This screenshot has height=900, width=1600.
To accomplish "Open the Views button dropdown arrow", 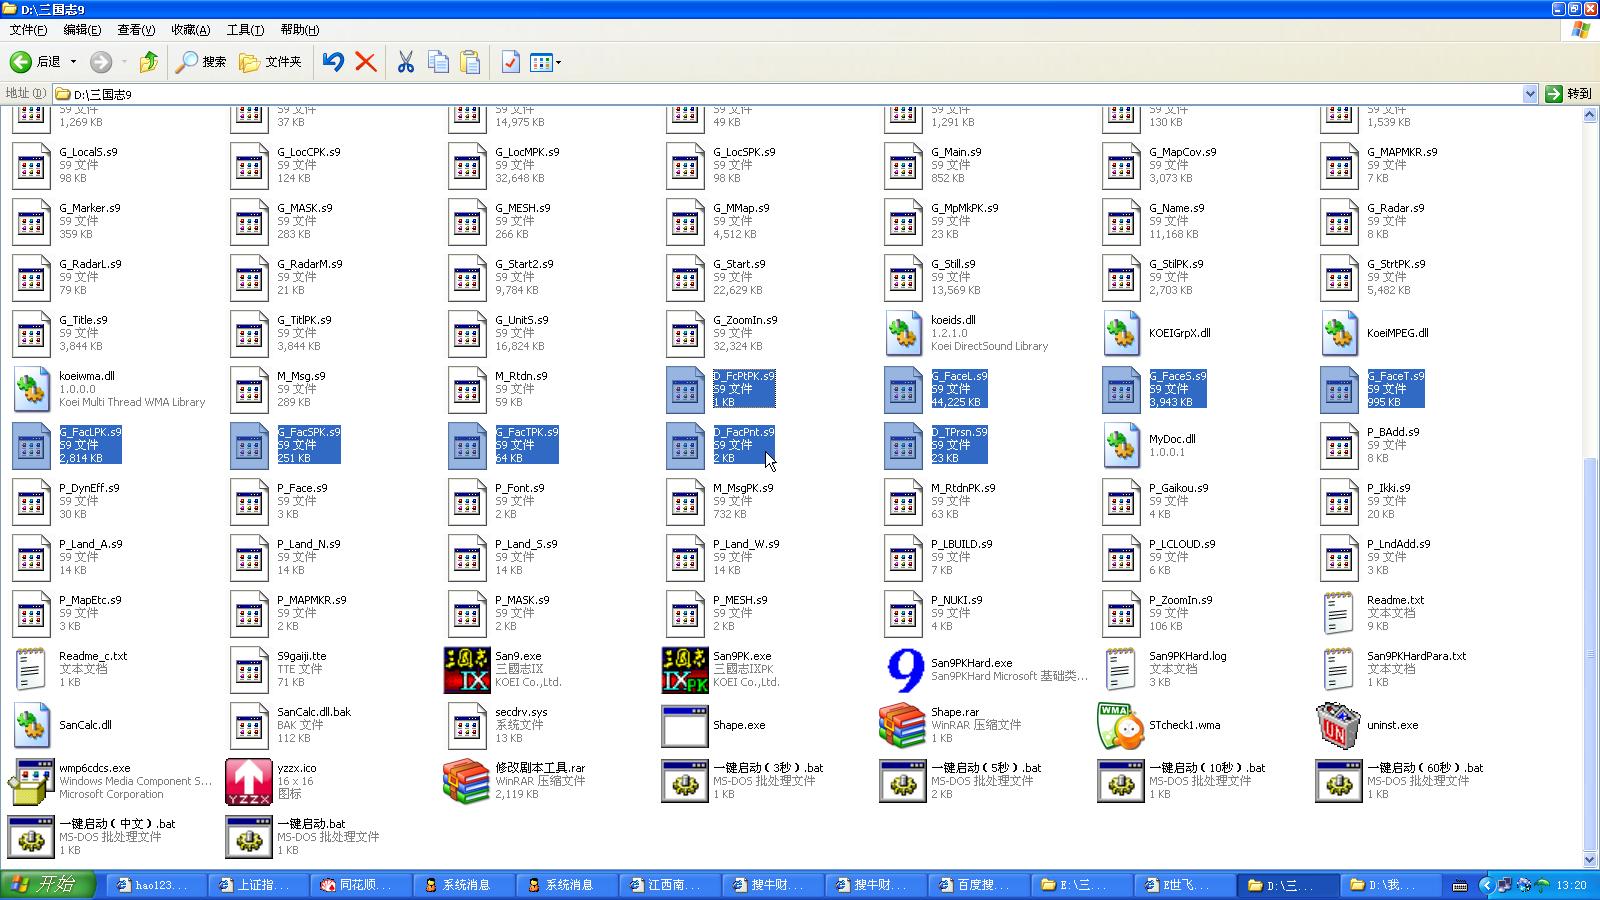I will [x=558, y=62].
